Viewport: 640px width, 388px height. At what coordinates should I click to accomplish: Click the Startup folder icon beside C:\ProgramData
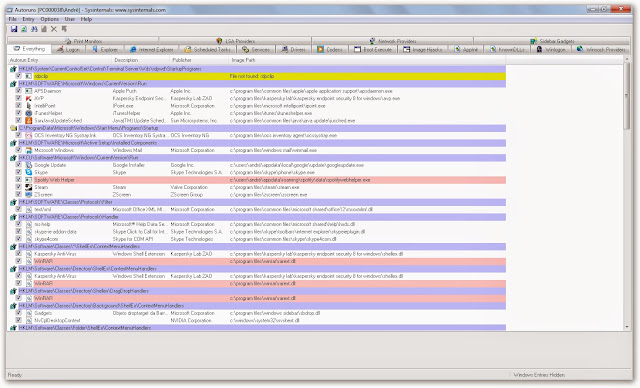(x=13, y=128)
